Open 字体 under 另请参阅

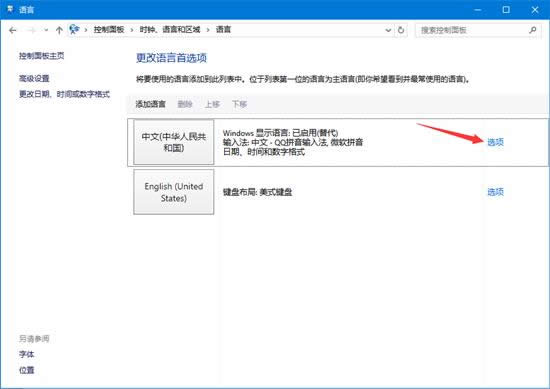coord(27,354)
